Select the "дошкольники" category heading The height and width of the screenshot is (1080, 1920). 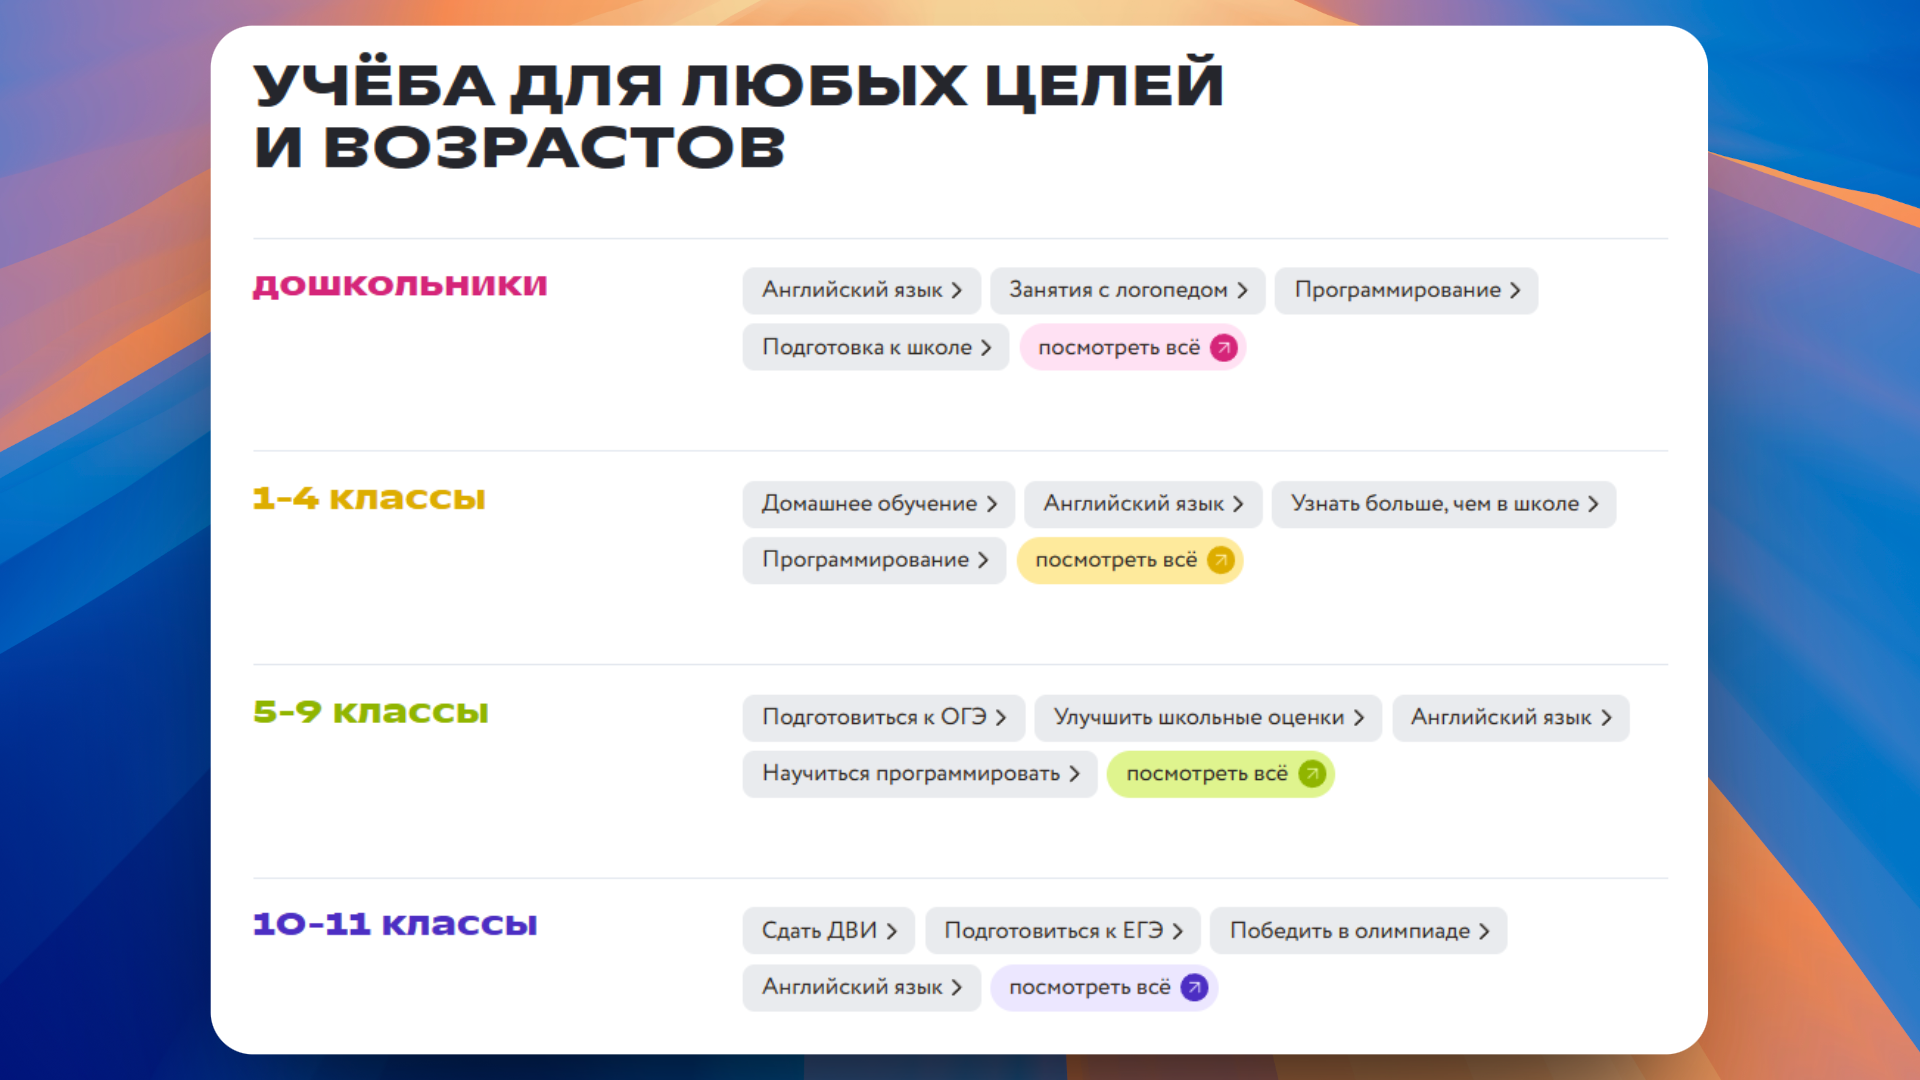(x=399, y=285)
